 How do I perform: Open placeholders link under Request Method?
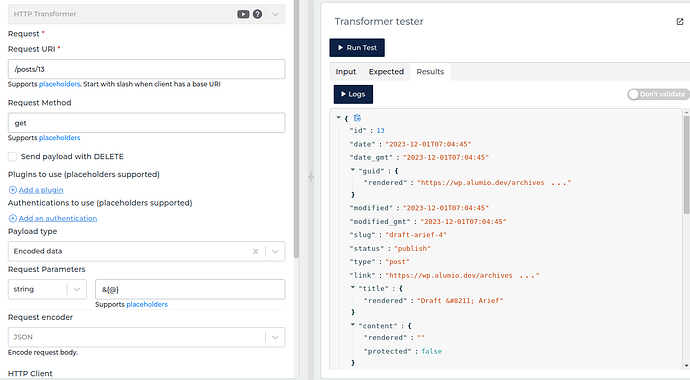click(x=59, y=138)
